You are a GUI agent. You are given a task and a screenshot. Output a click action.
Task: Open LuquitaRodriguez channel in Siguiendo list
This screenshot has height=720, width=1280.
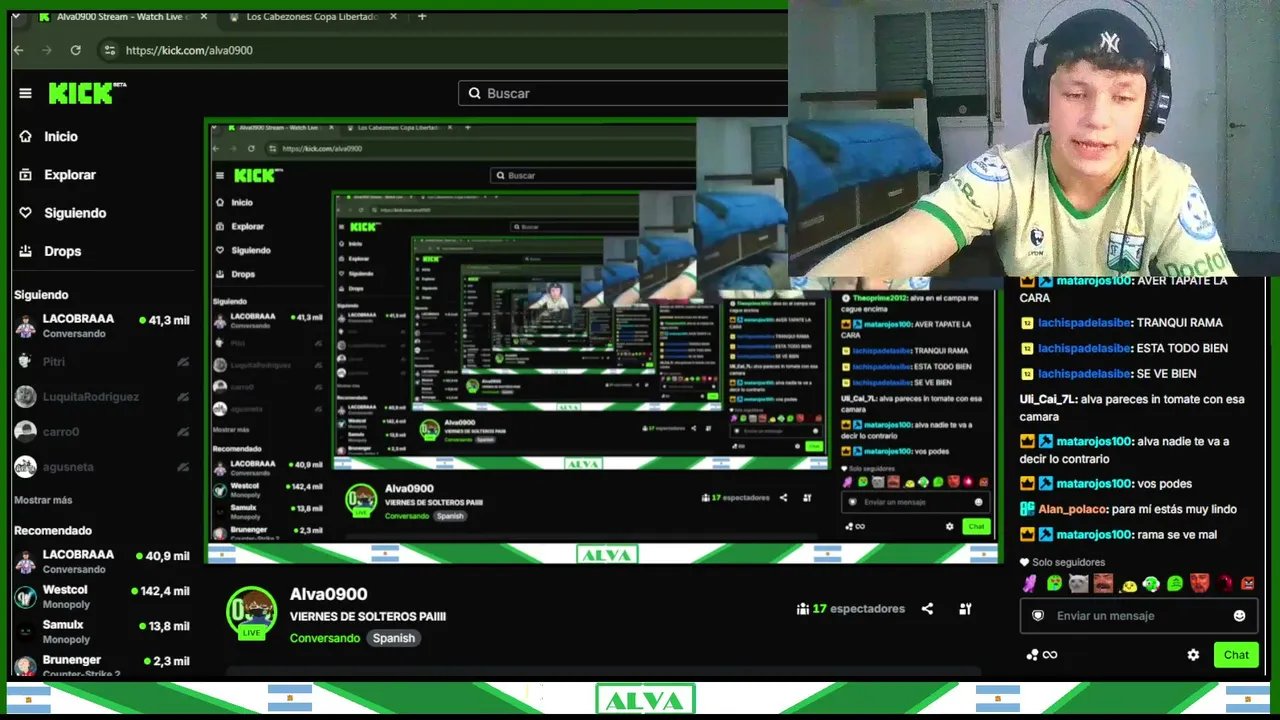102,397
